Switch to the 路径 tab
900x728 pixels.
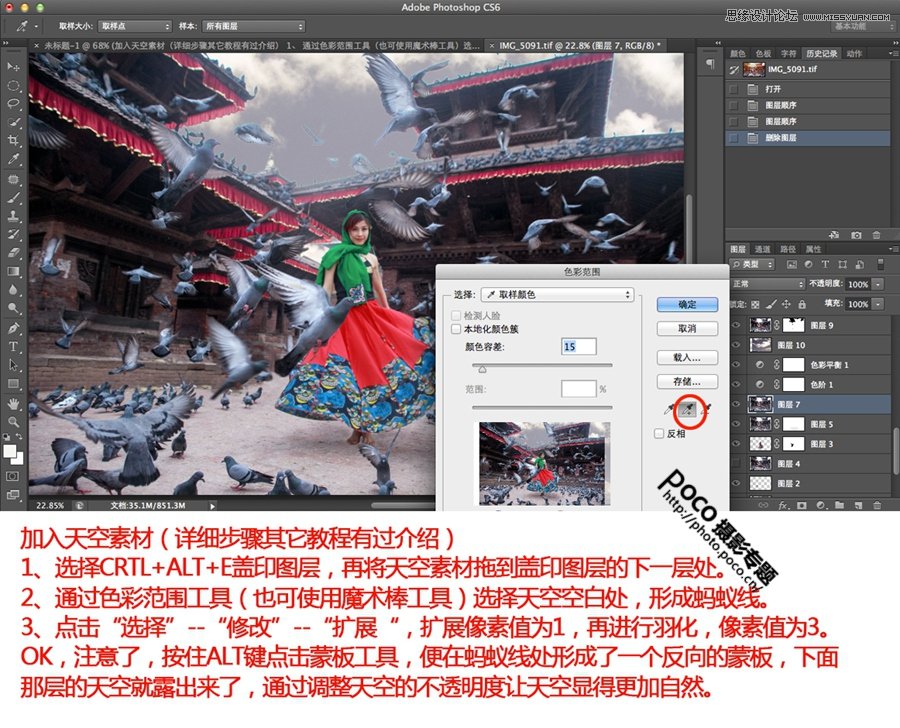(x=786, y=248)
